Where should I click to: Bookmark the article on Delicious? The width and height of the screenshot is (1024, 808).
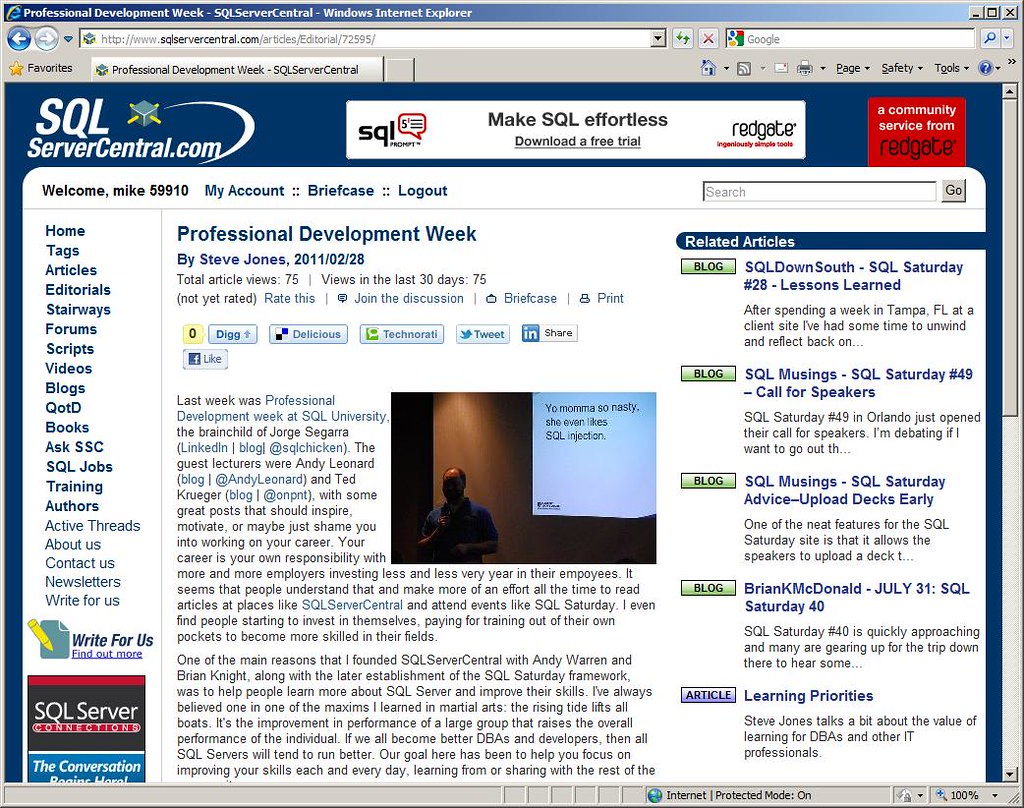click(308, 334)
